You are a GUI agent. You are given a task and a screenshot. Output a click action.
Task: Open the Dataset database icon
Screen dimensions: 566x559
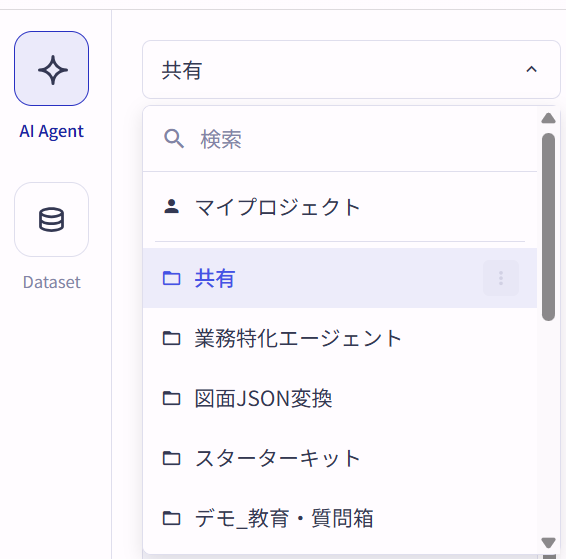(x=52, y=219)
